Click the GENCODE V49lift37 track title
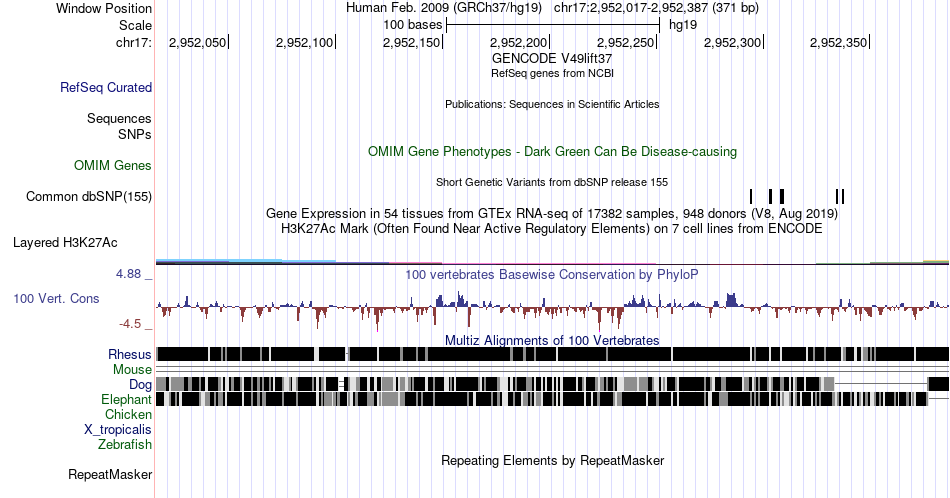 [552, 58]
